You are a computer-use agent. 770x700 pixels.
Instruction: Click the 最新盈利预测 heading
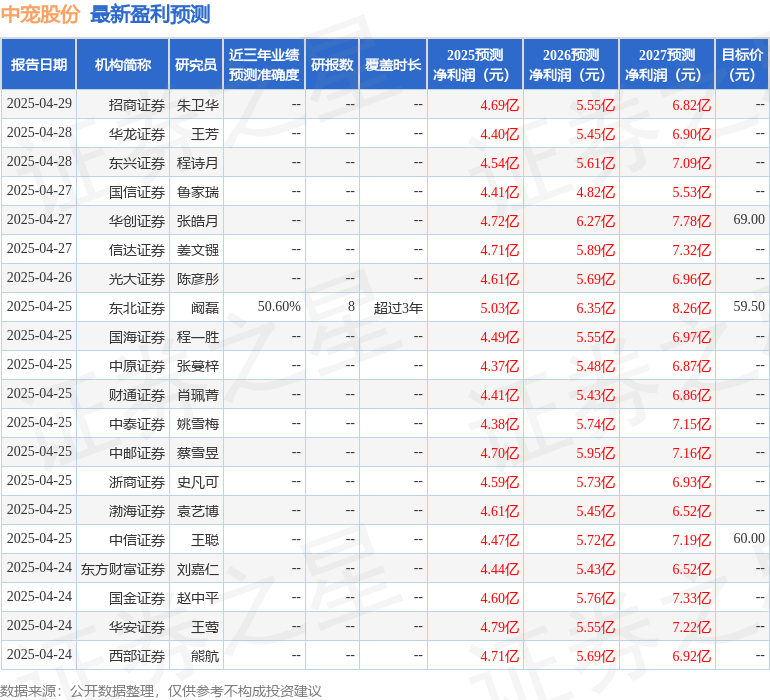(x=150, y=14)
